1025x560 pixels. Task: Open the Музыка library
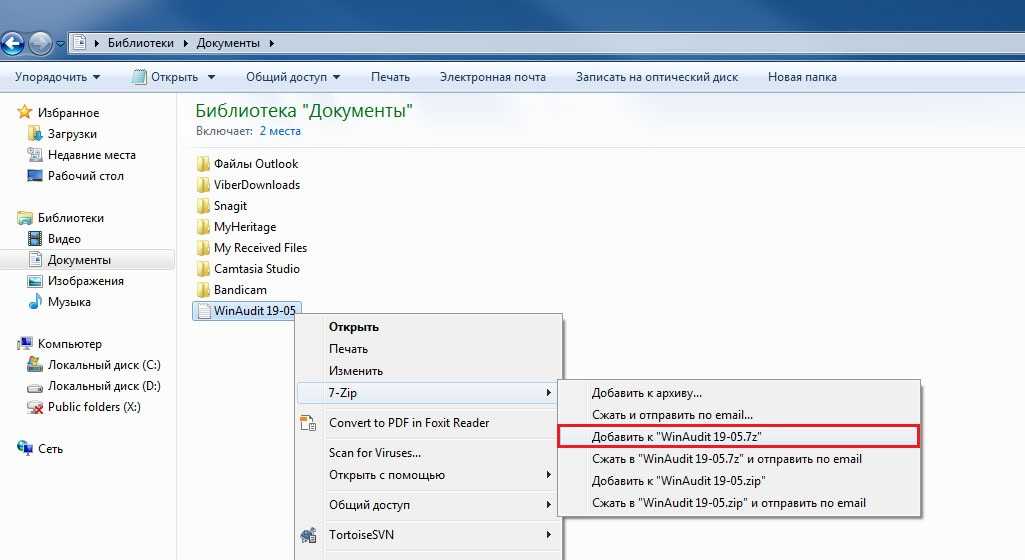(69, 302)
